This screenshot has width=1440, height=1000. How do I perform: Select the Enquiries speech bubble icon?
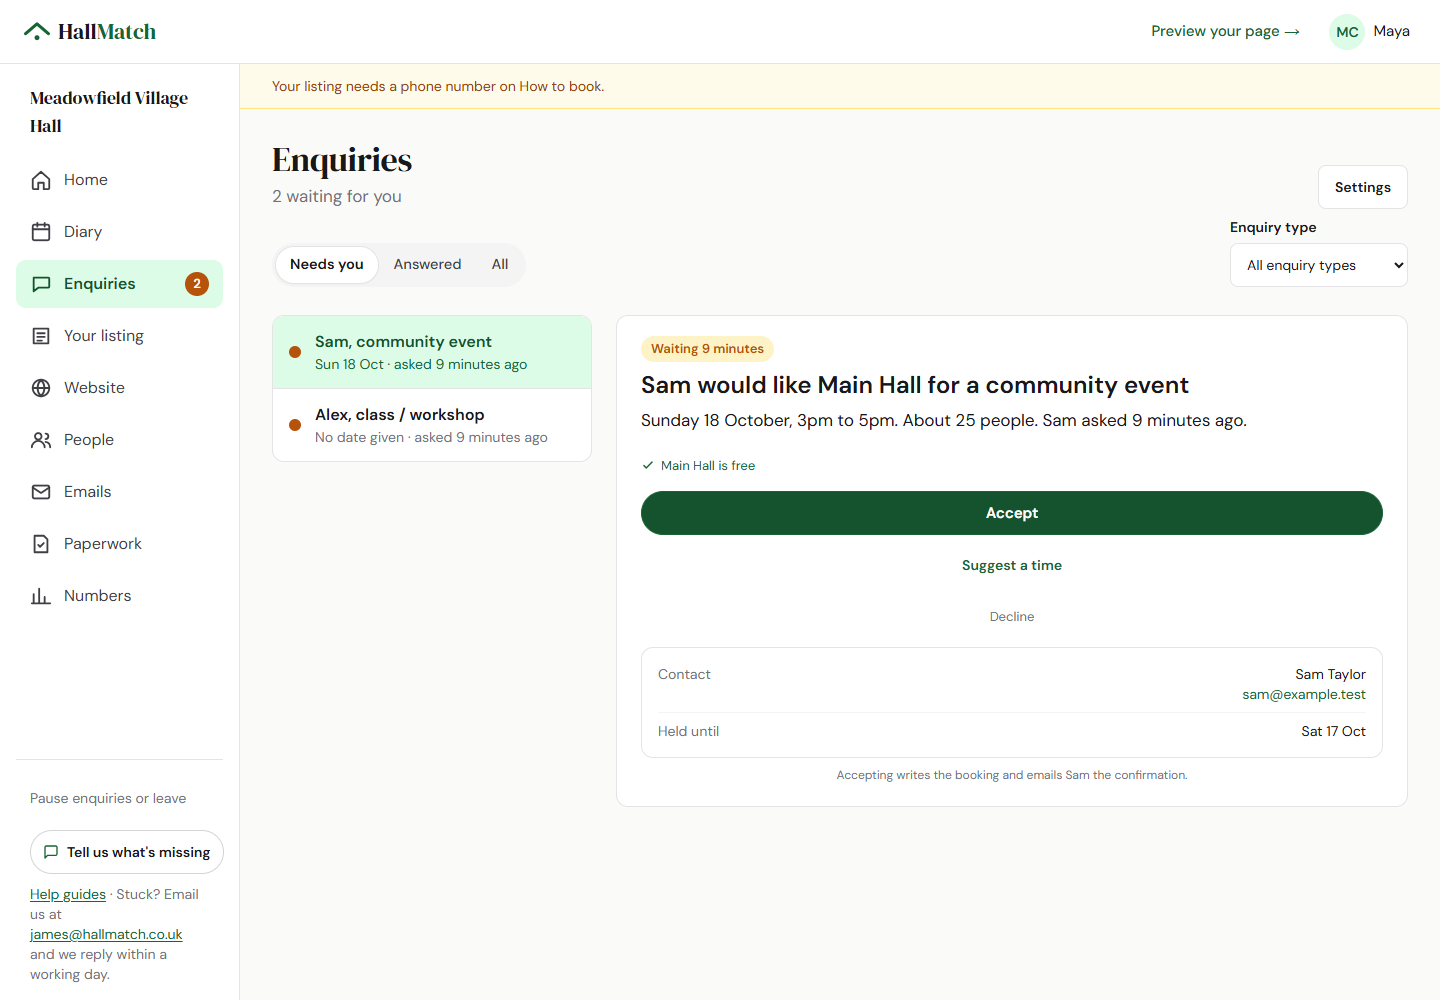tap(41, 284)
